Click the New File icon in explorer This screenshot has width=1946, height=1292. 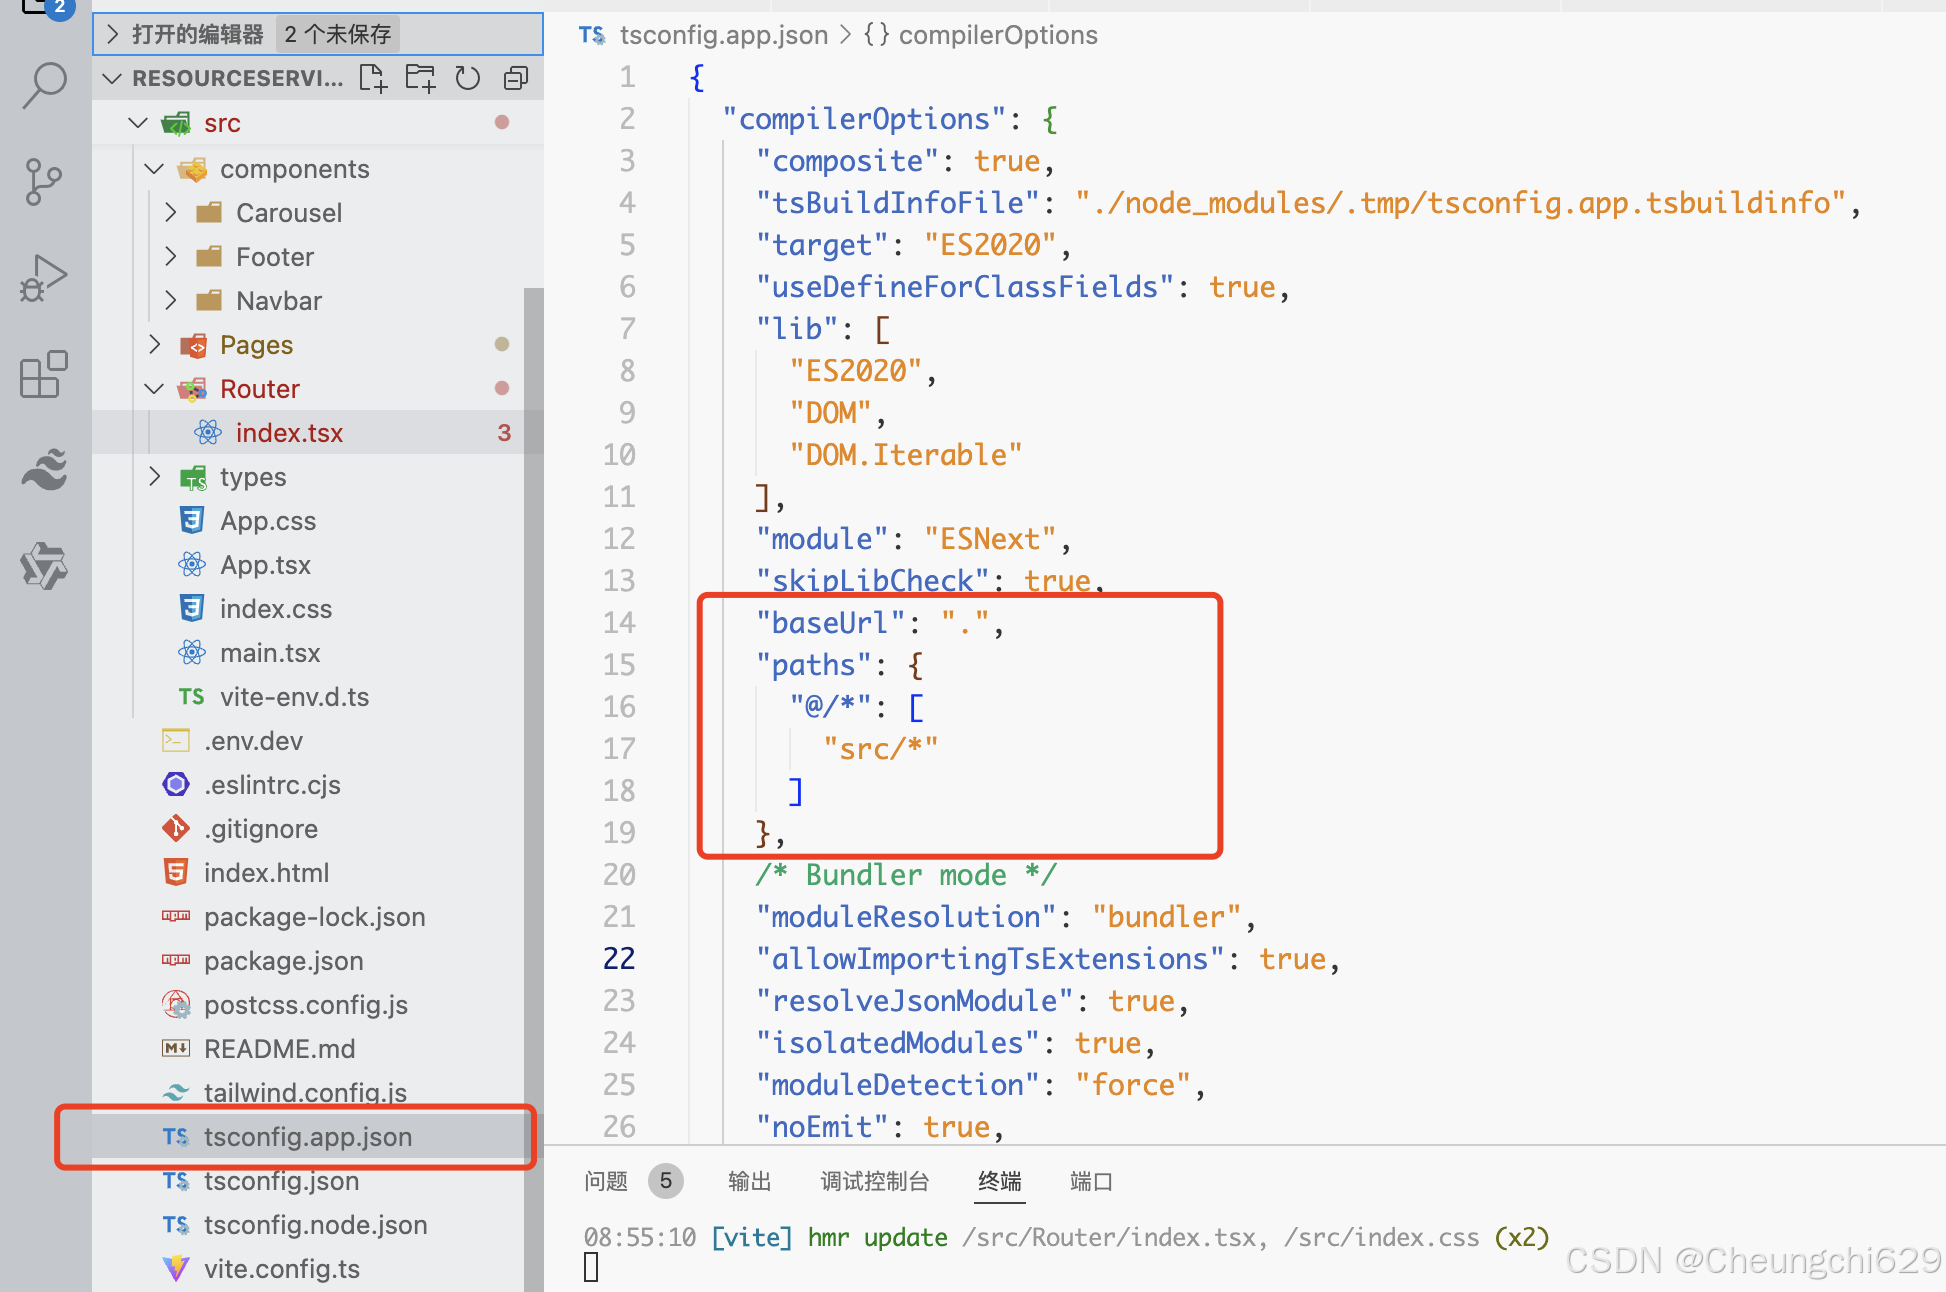click(373, 78)
